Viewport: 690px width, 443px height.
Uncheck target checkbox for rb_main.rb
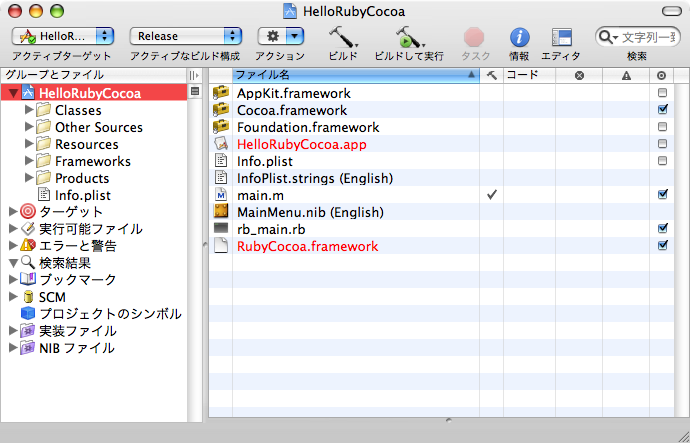(662, 228)
